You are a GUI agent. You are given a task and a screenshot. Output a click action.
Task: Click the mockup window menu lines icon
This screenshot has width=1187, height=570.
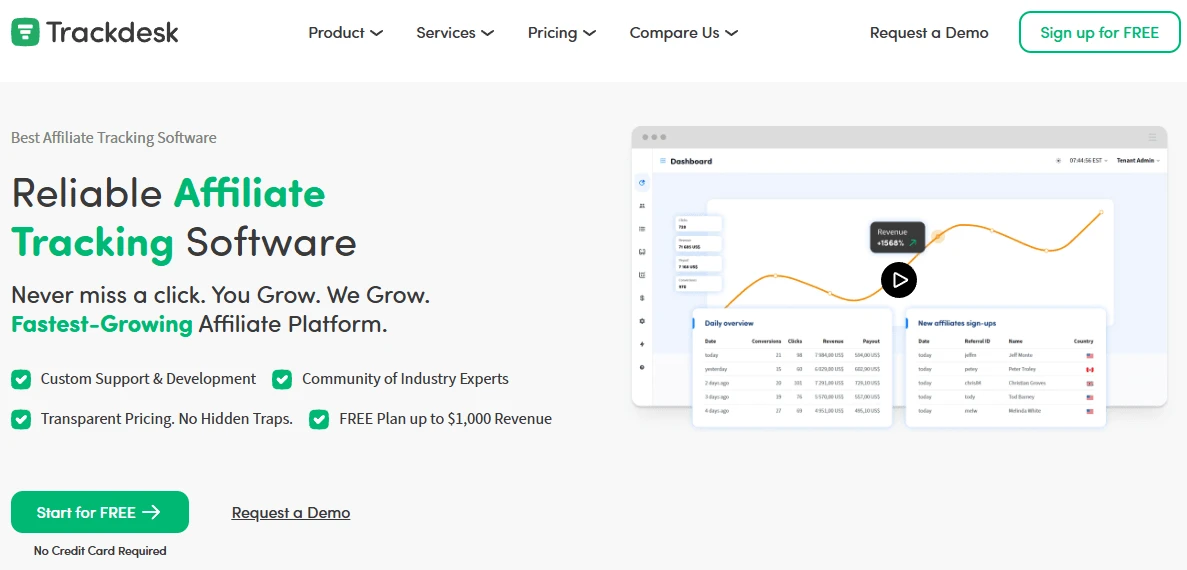(1152, 137)
